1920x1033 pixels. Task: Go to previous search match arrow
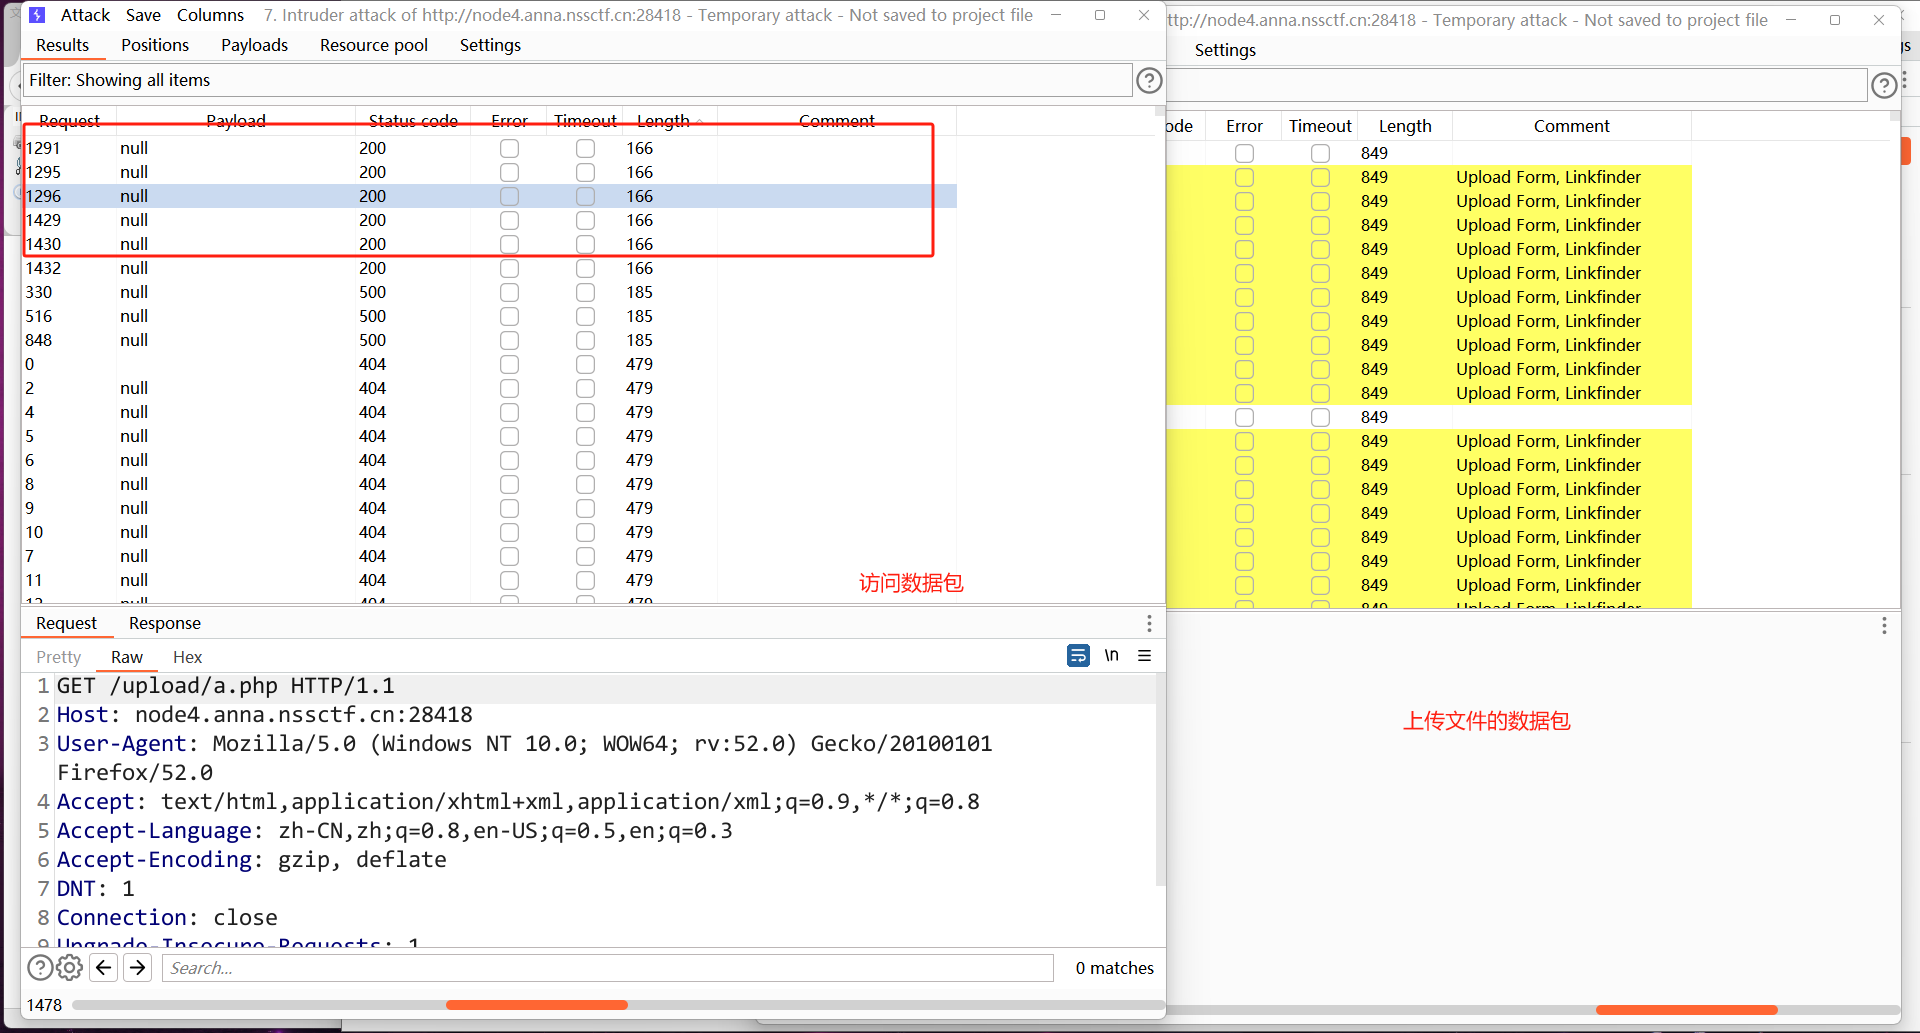pos(104,968)
